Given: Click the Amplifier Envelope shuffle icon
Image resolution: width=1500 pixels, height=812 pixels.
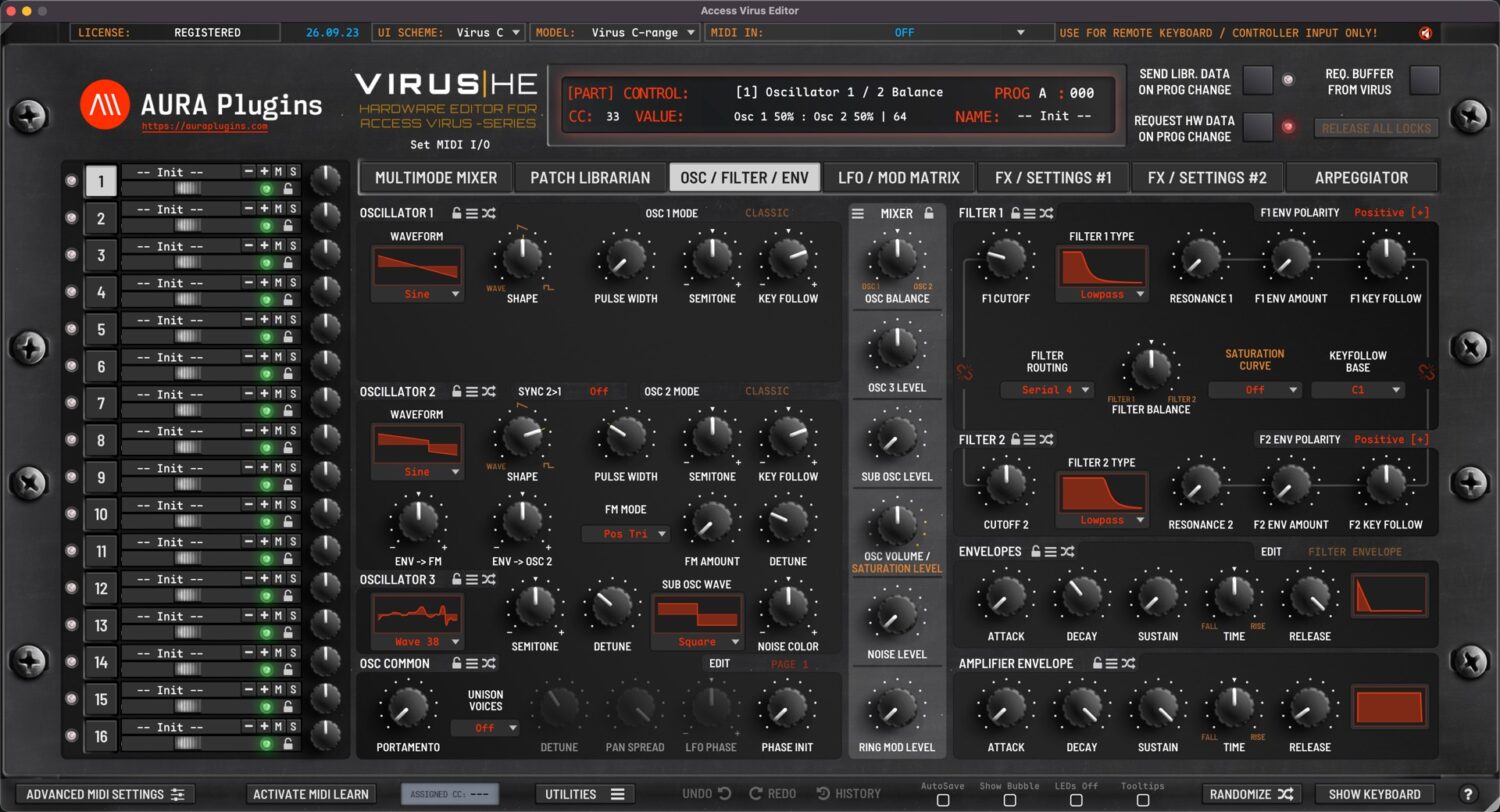Looking at the screenshot, I should [1128, 663].
